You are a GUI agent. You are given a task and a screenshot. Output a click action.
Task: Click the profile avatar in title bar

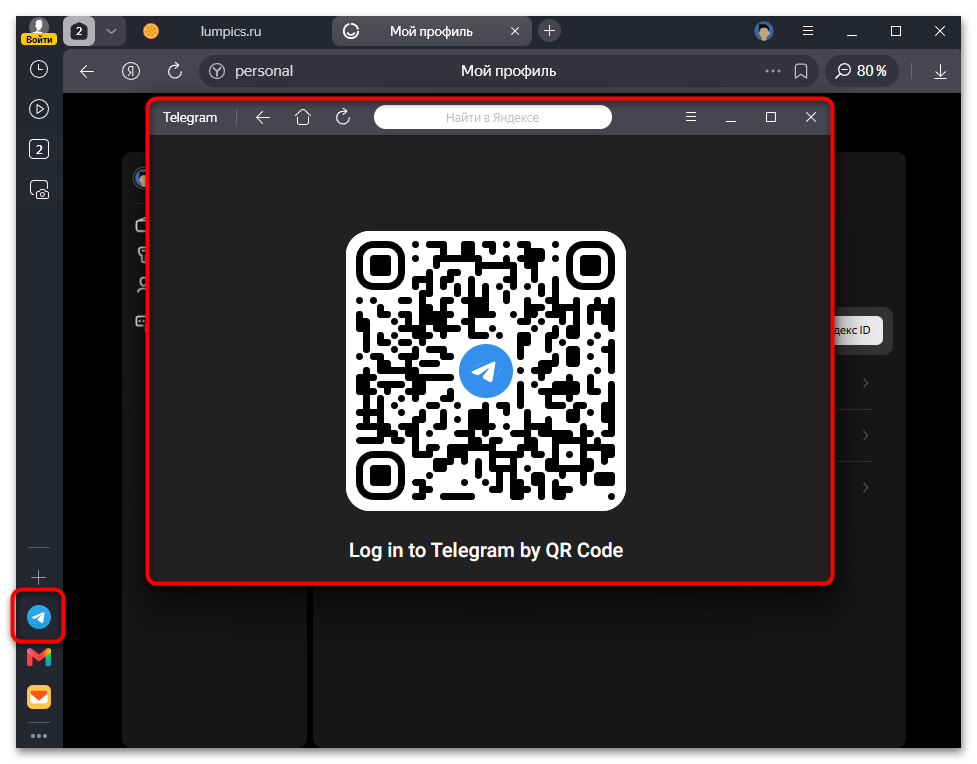pyautogui.click(x=763, y=31)
